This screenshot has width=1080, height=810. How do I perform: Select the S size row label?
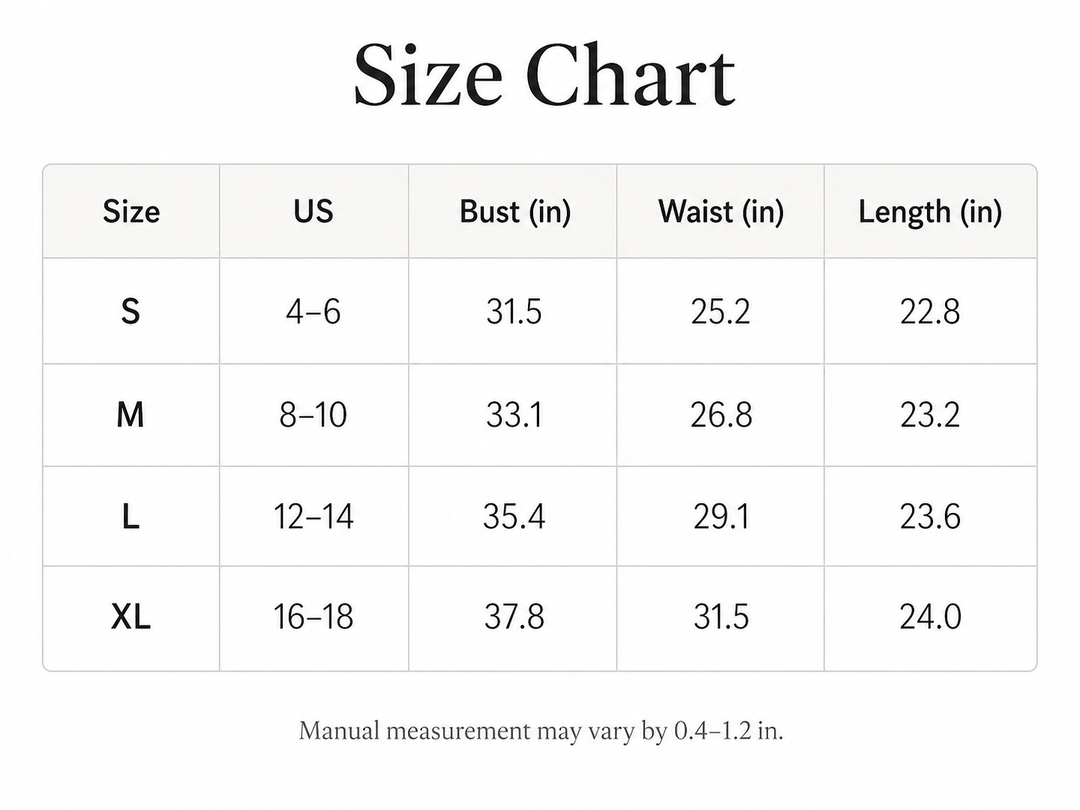(130, 311)
